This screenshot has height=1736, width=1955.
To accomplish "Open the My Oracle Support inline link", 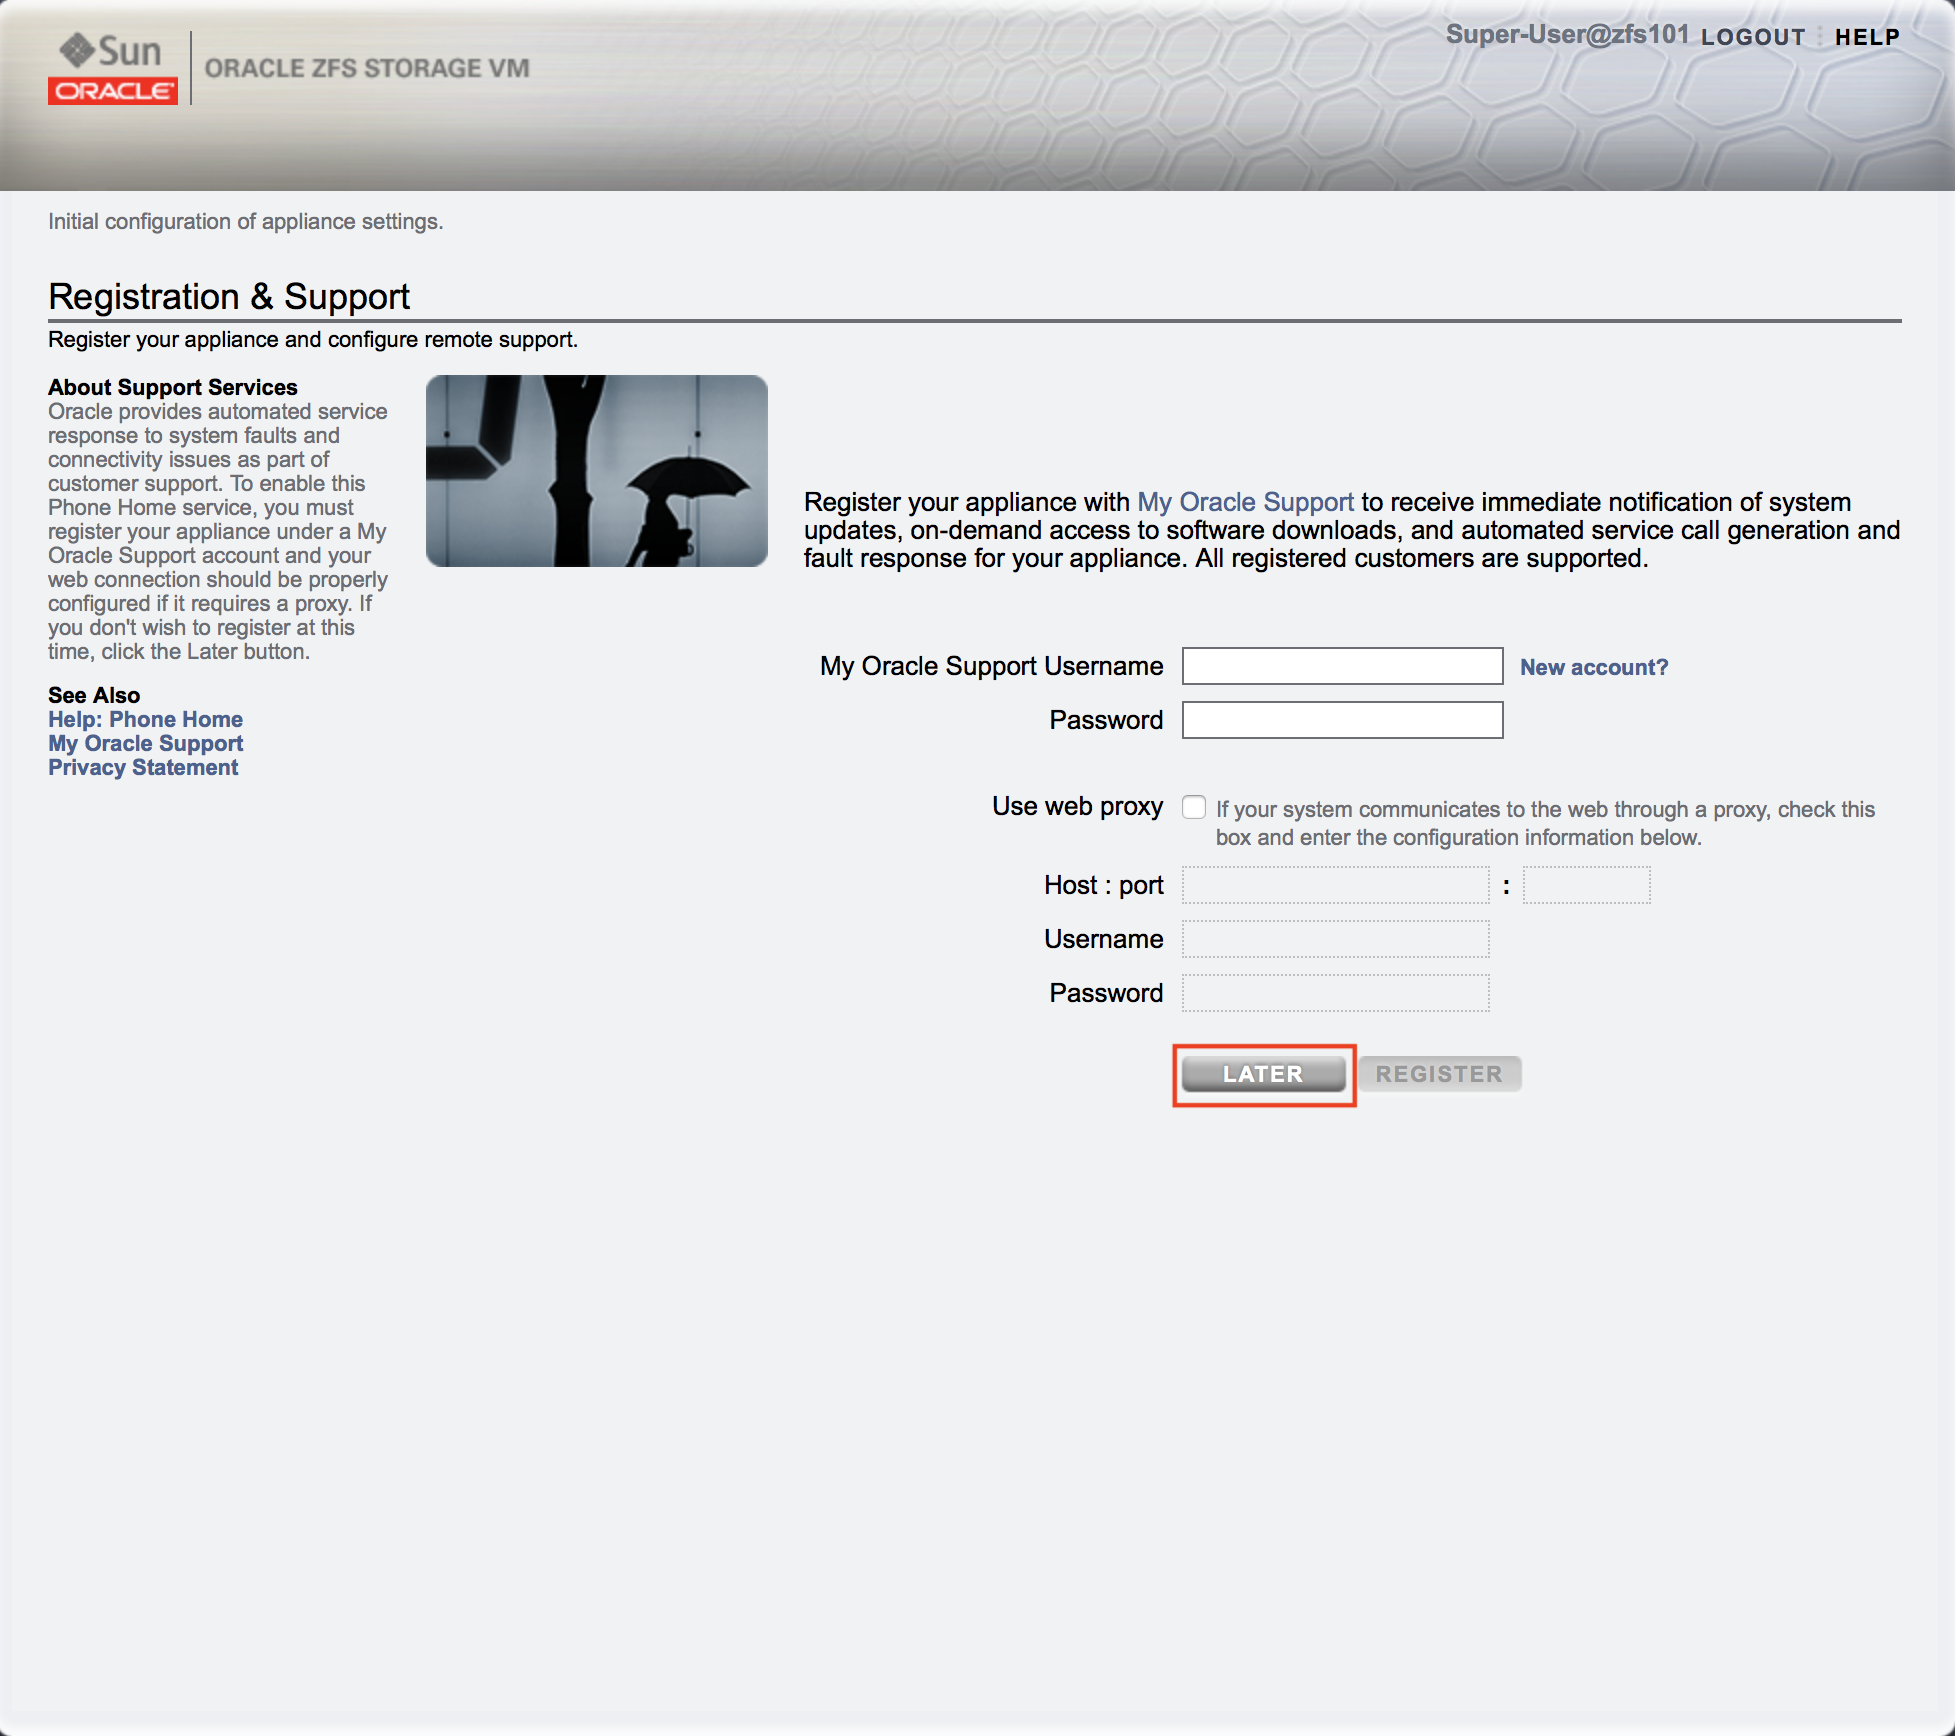I will click(1245, 502).
